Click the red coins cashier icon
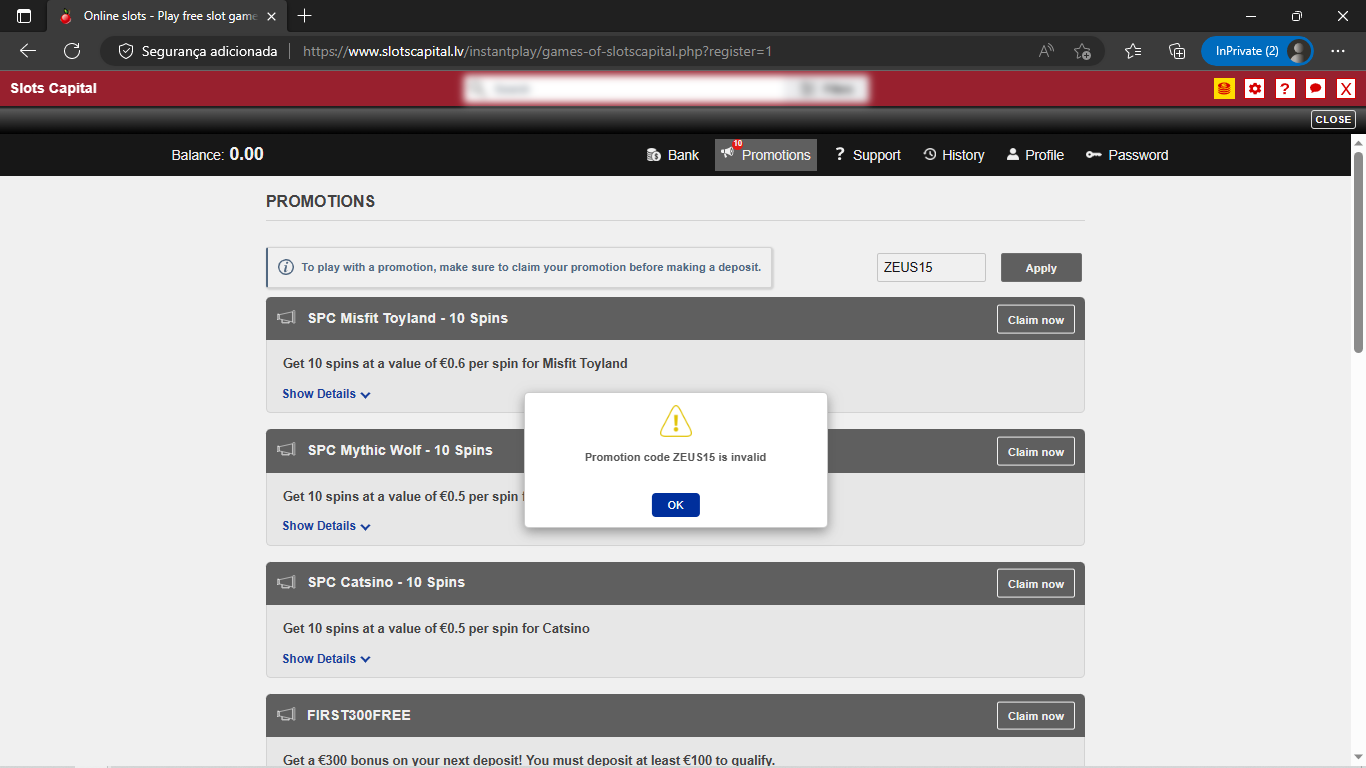1366x768 pixels. (1224, 89)
